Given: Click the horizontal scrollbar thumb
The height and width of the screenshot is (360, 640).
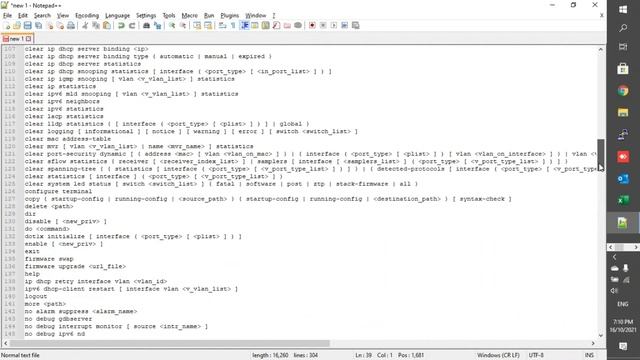Looking at the screenshot, I should coord(169,343).
